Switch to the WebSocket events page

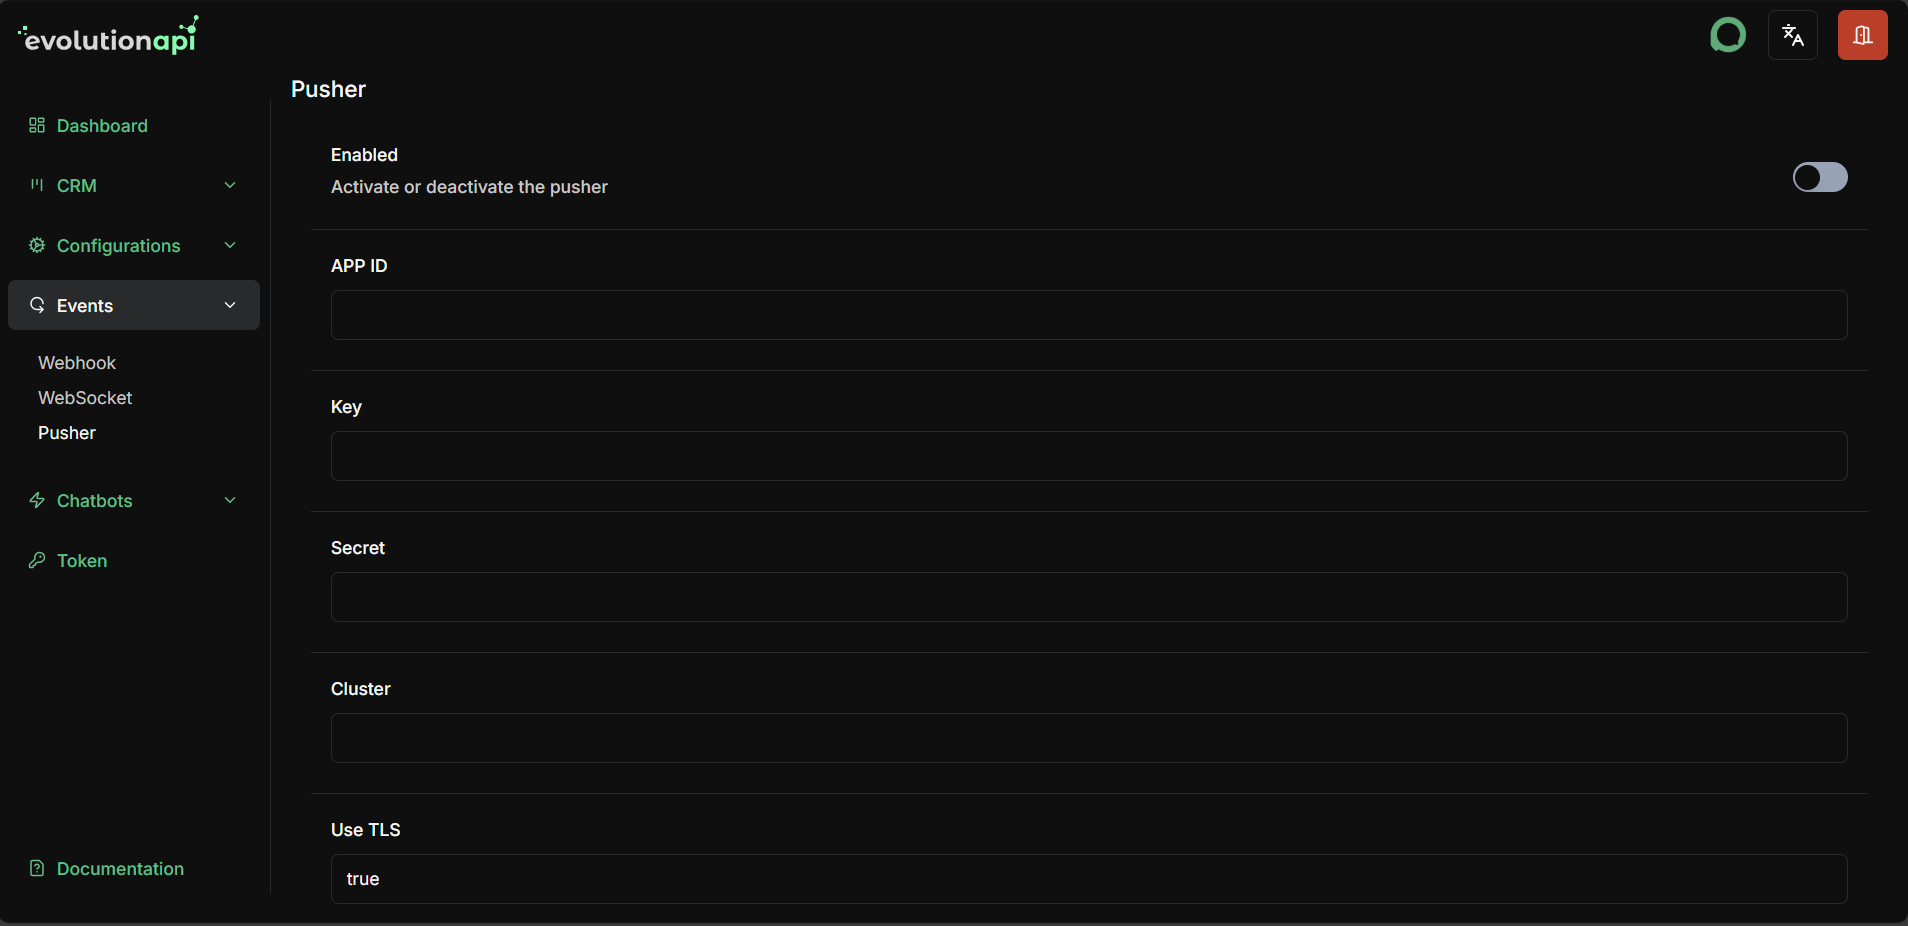(85, 397)
